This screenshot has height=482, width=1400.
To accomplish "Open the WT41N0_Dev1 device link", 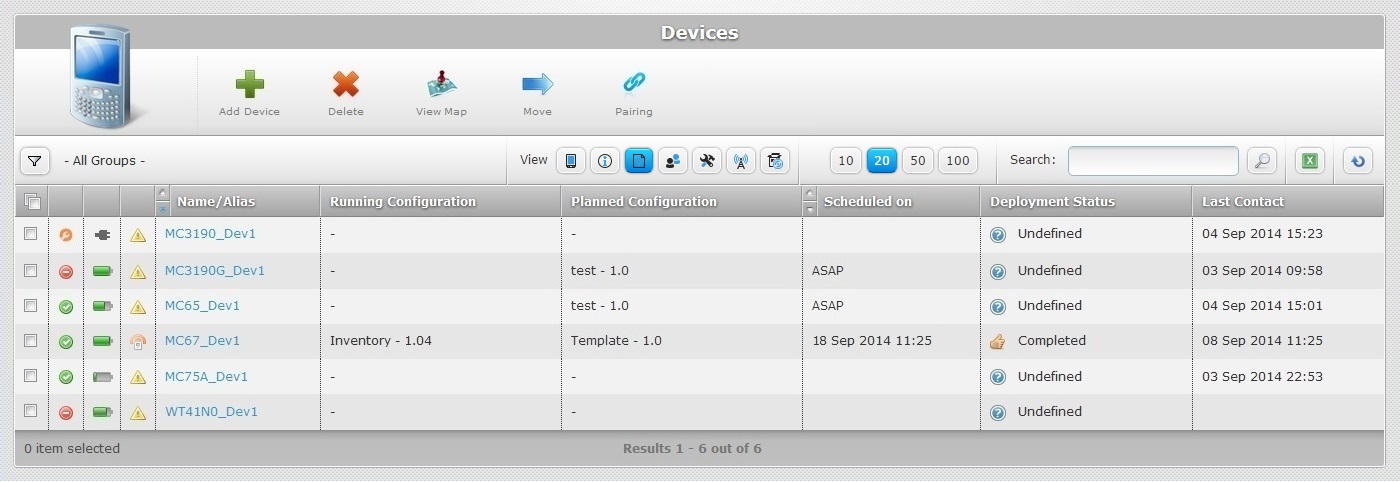I will click(211, 412).
